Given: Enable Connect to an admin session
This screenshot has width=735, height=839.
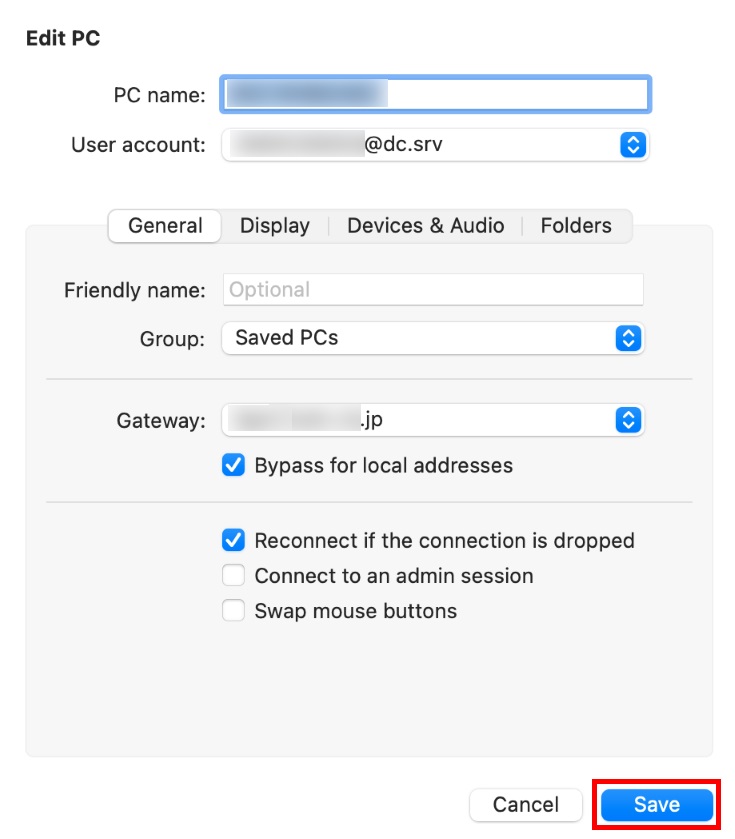Looking at the screenshot, I should (233, 576).
